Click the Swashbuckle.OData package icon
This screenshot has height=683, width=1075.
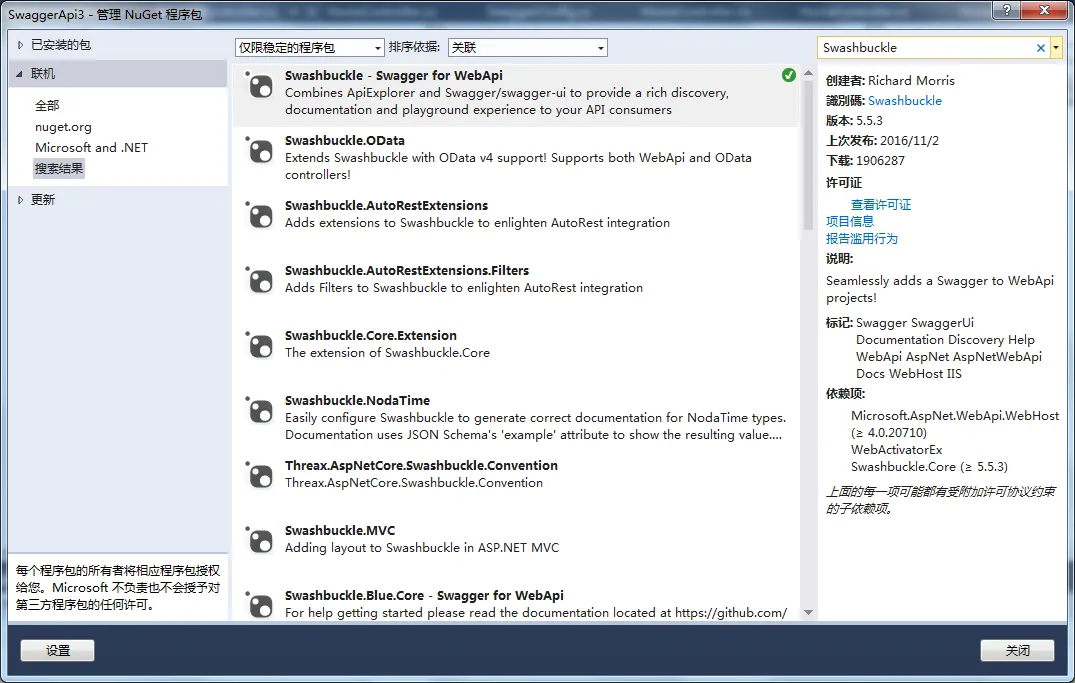[x=260, y=150]
